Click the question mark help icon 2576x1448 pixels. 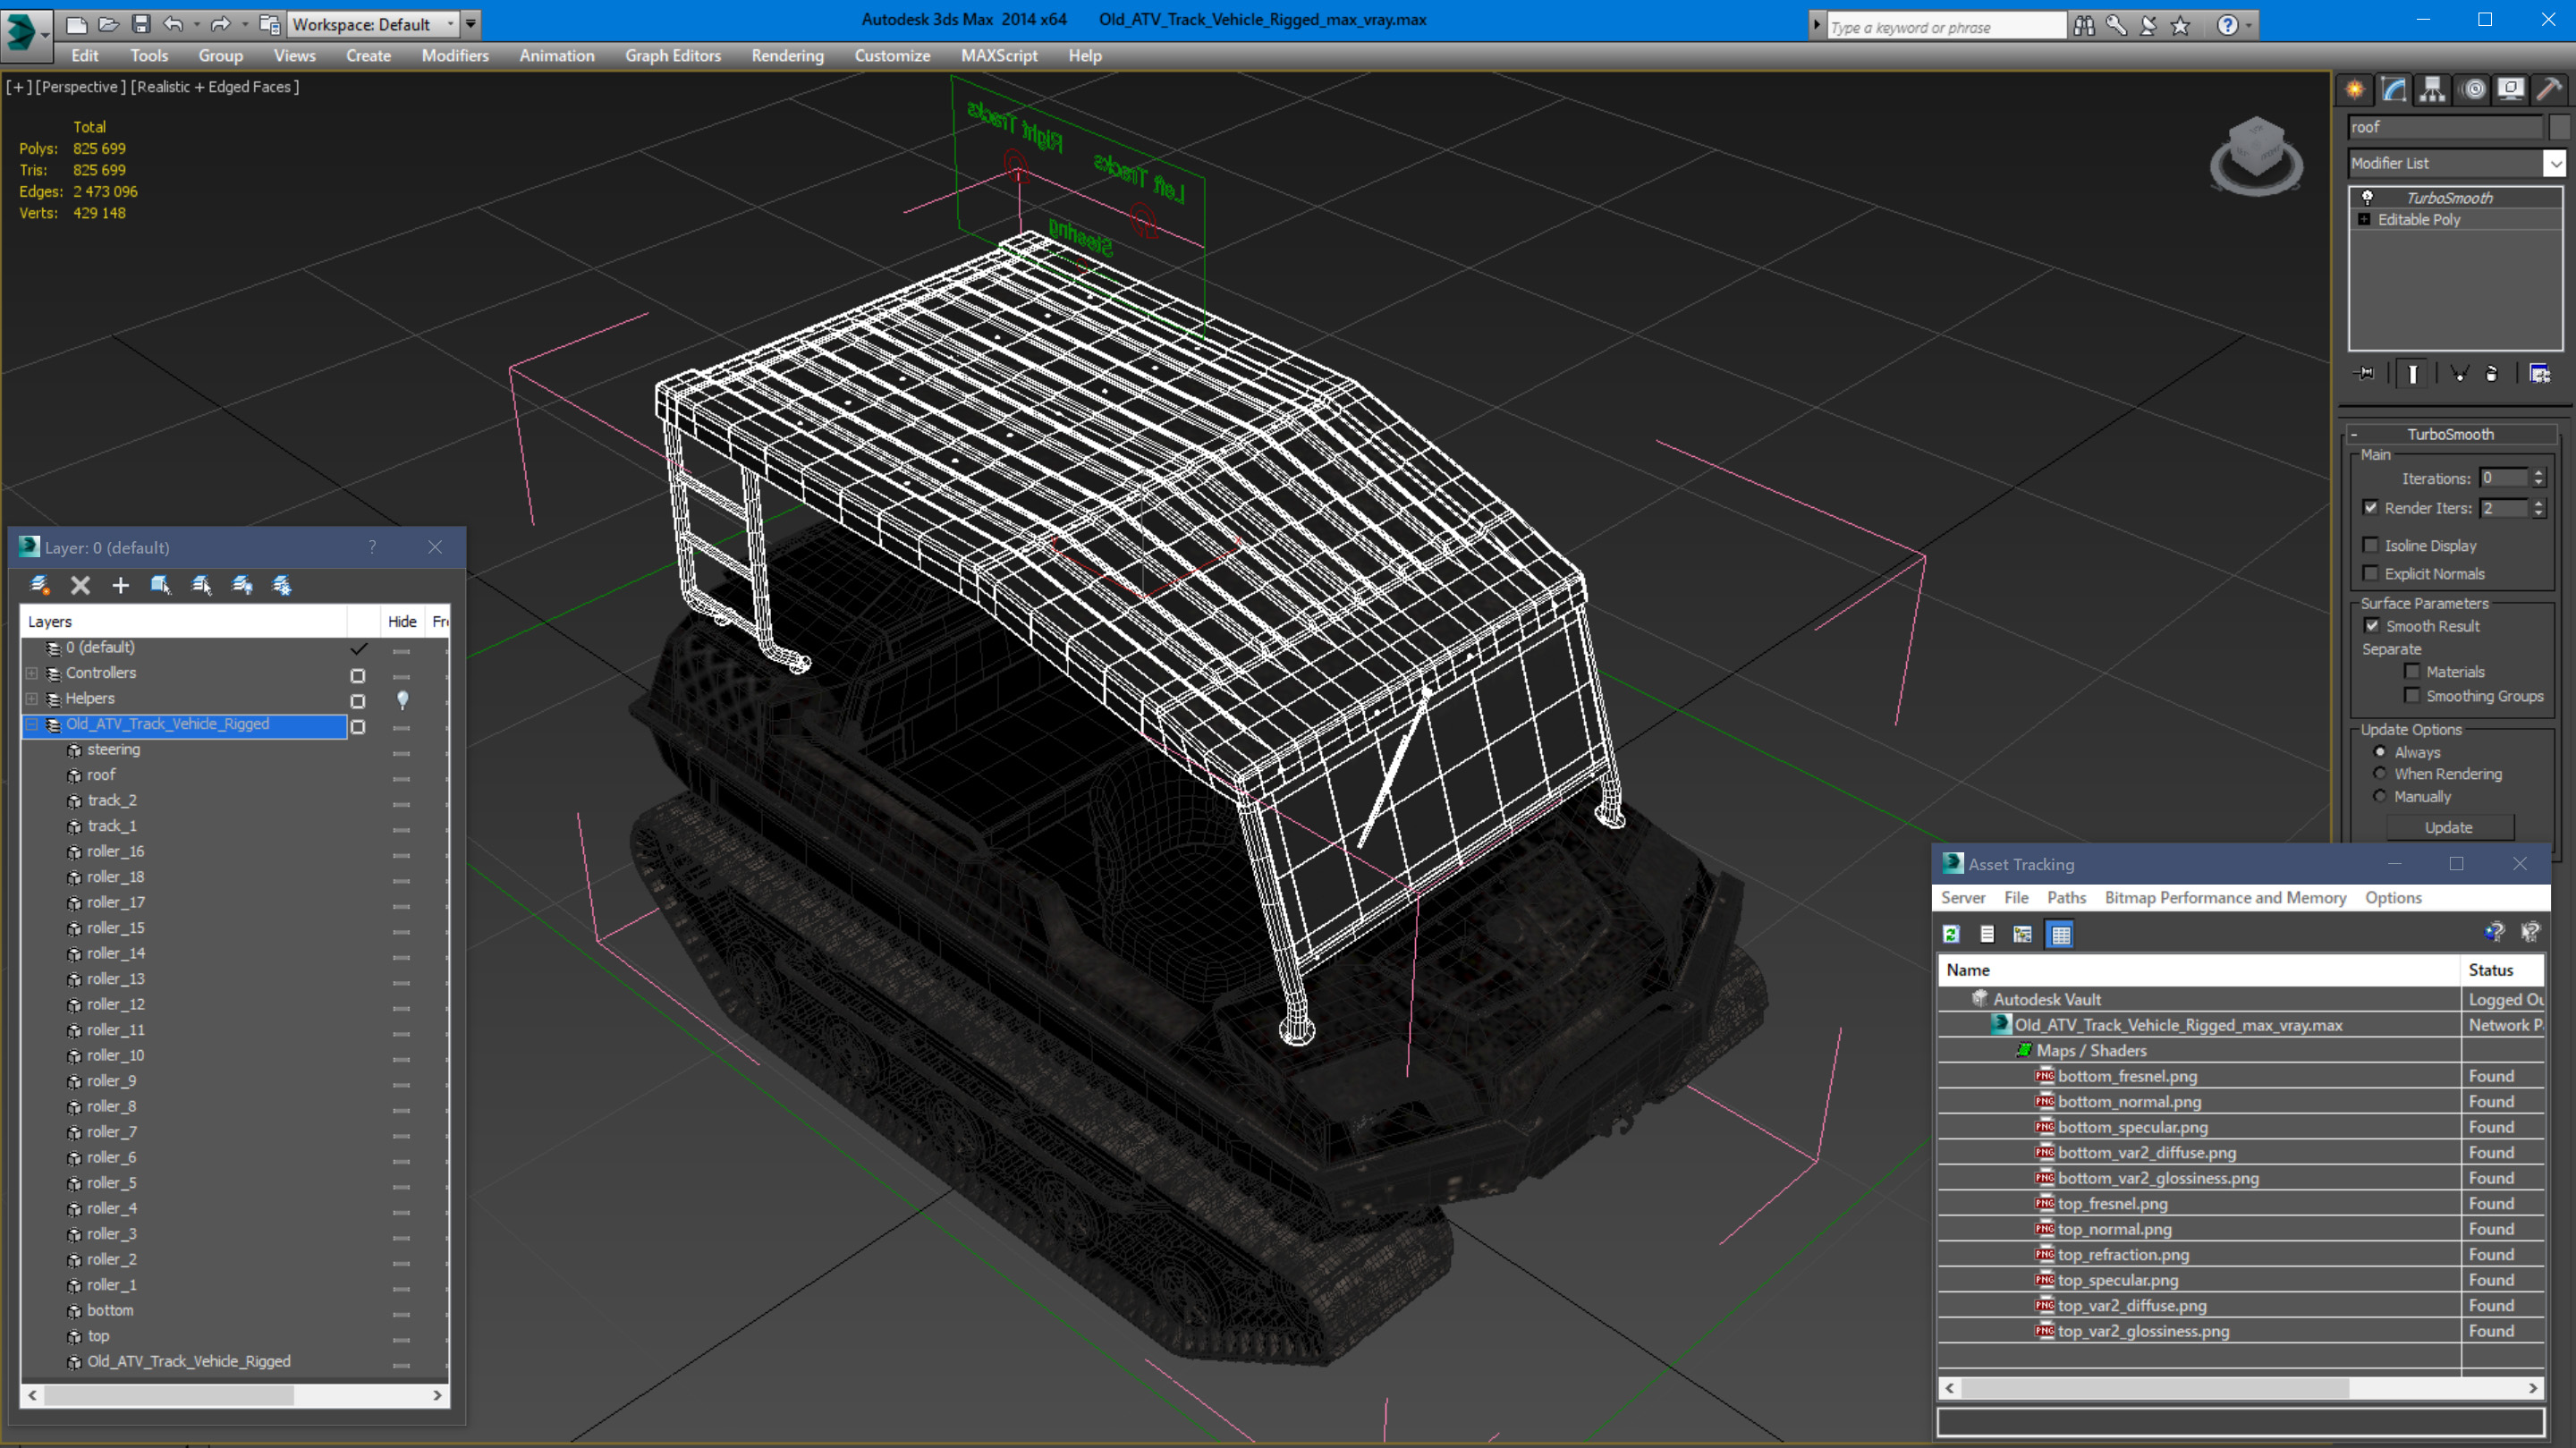(2228, 26)
